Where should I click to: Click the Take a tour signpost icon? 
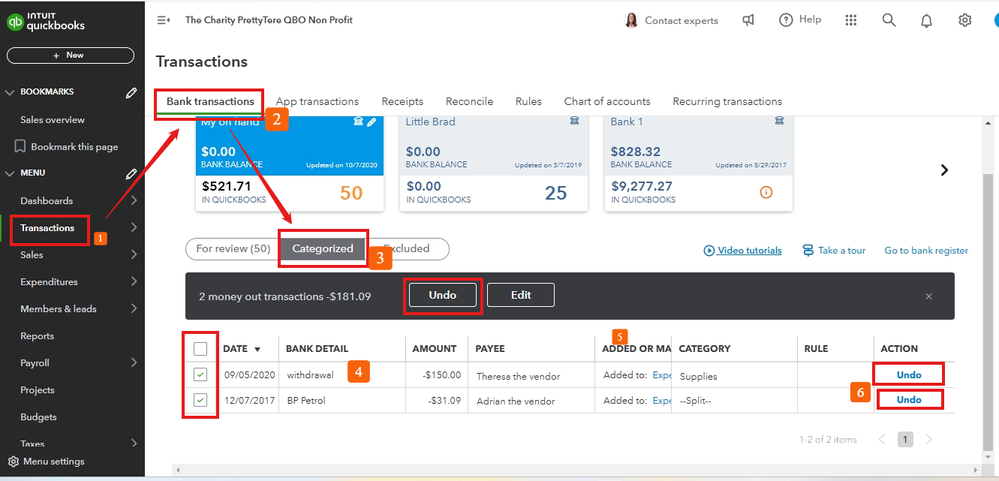(808, 250)
